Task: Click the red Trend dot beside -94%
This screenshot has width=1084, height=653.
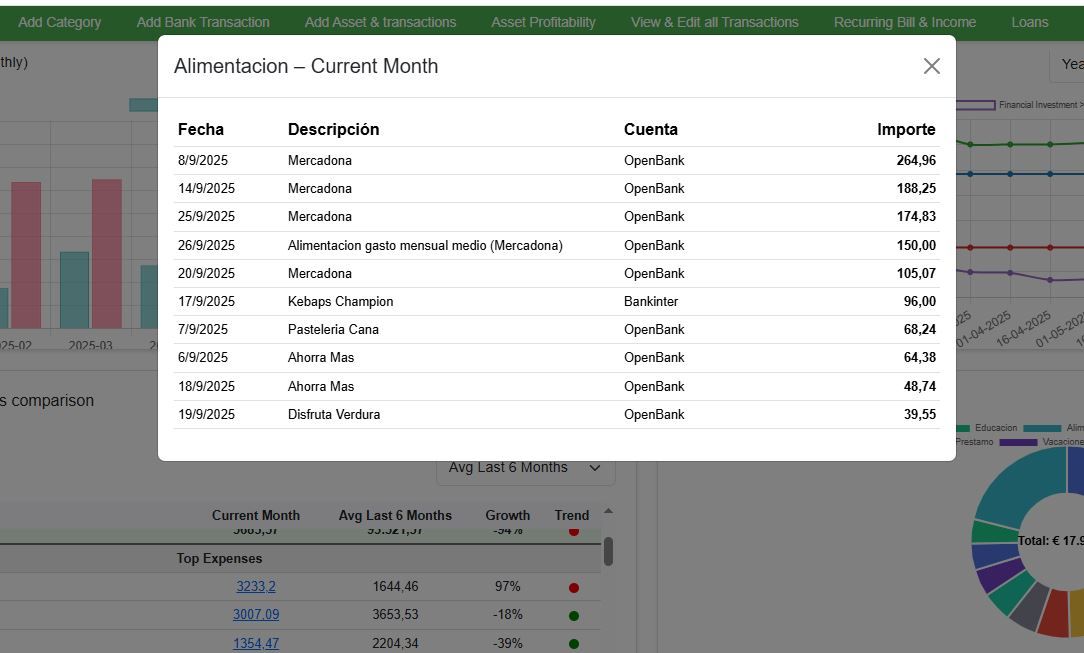Action: (574, 531)
